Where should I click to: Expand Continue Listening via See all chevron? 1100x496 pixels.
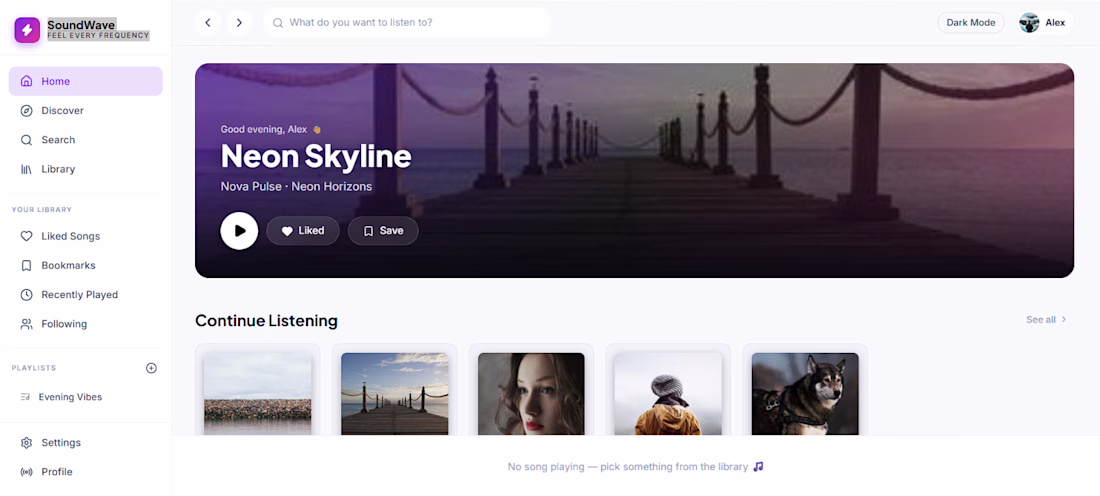point(1064,320)
